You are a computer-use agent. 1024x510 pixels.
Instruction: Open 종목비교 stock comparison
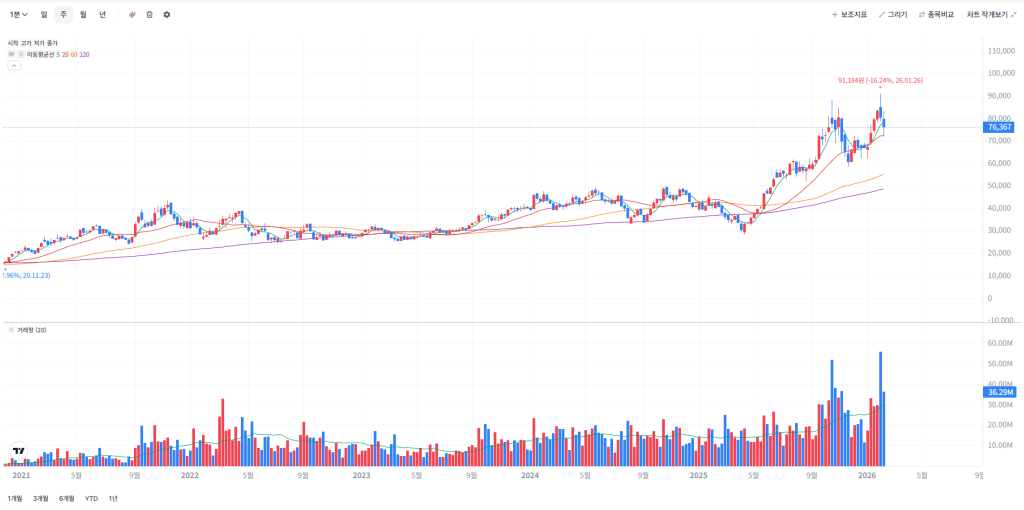point(936,15)
